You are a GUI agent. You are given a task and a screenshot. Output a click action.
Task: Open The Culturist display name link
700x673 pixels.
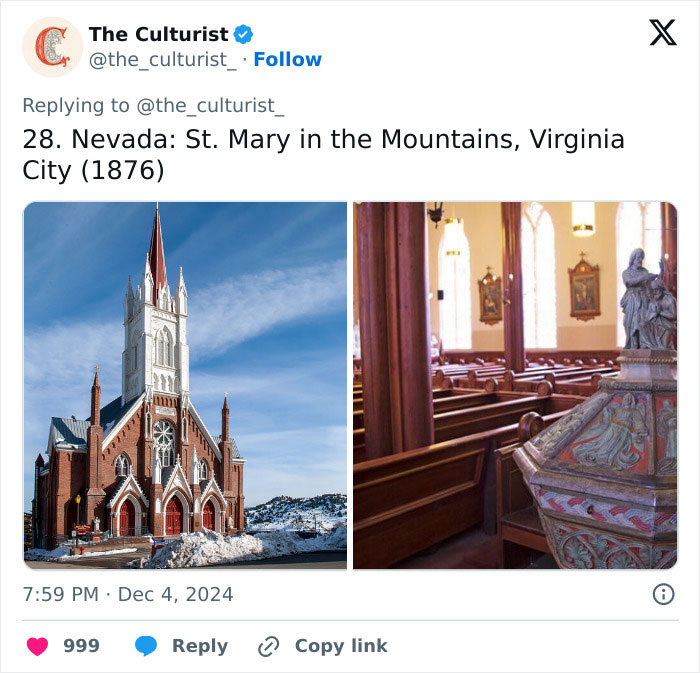pos(158,34)
